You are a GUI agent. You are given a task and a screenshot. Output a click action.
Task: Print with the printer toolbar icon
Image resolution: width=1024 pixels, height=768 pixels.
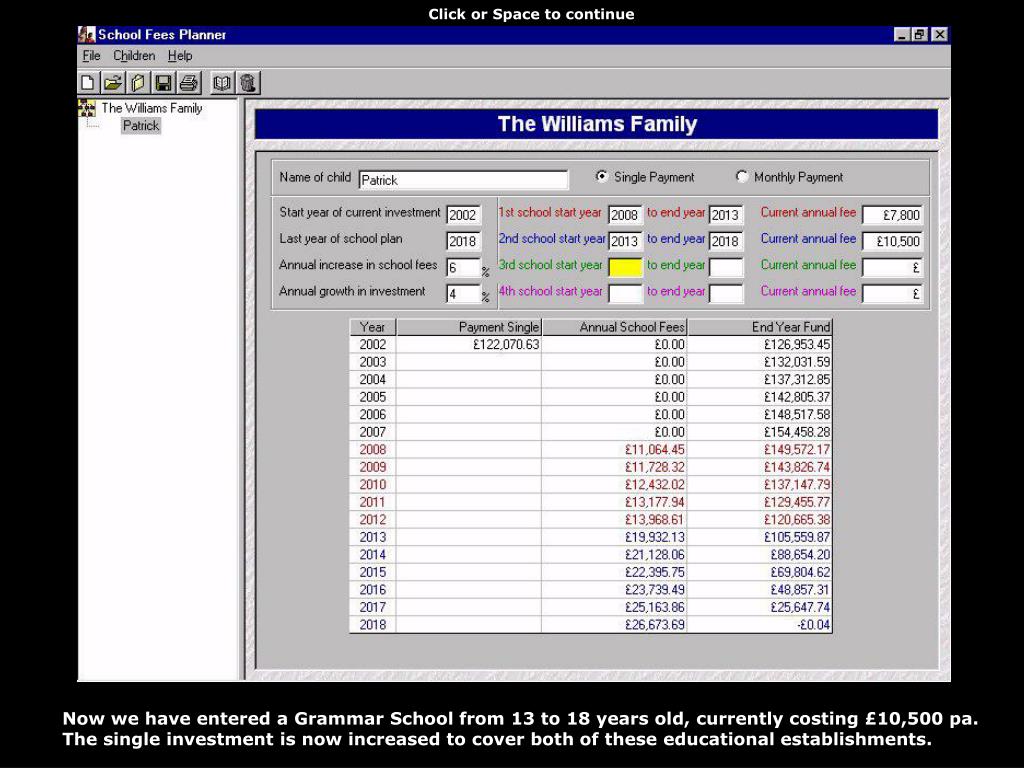(189, 83)
